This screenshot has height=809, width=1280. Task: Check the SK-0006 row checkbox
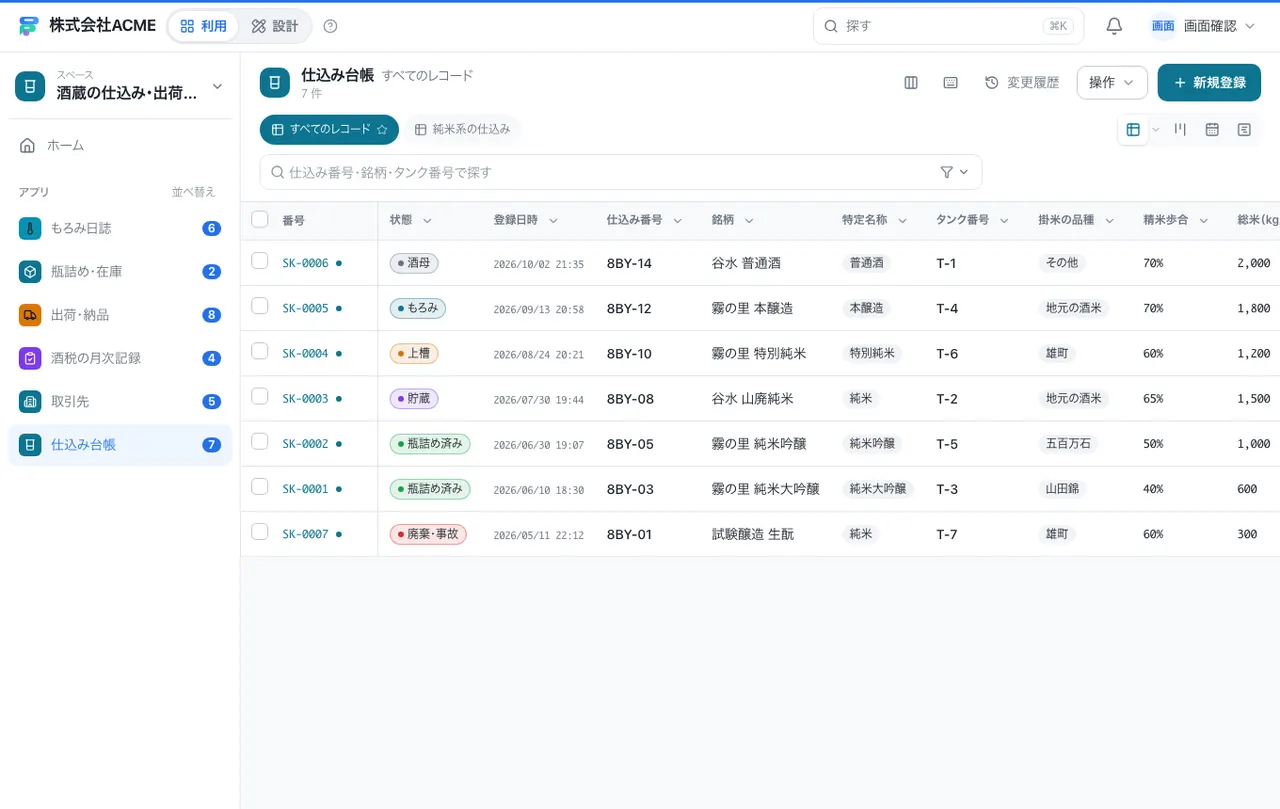point(260,261)
